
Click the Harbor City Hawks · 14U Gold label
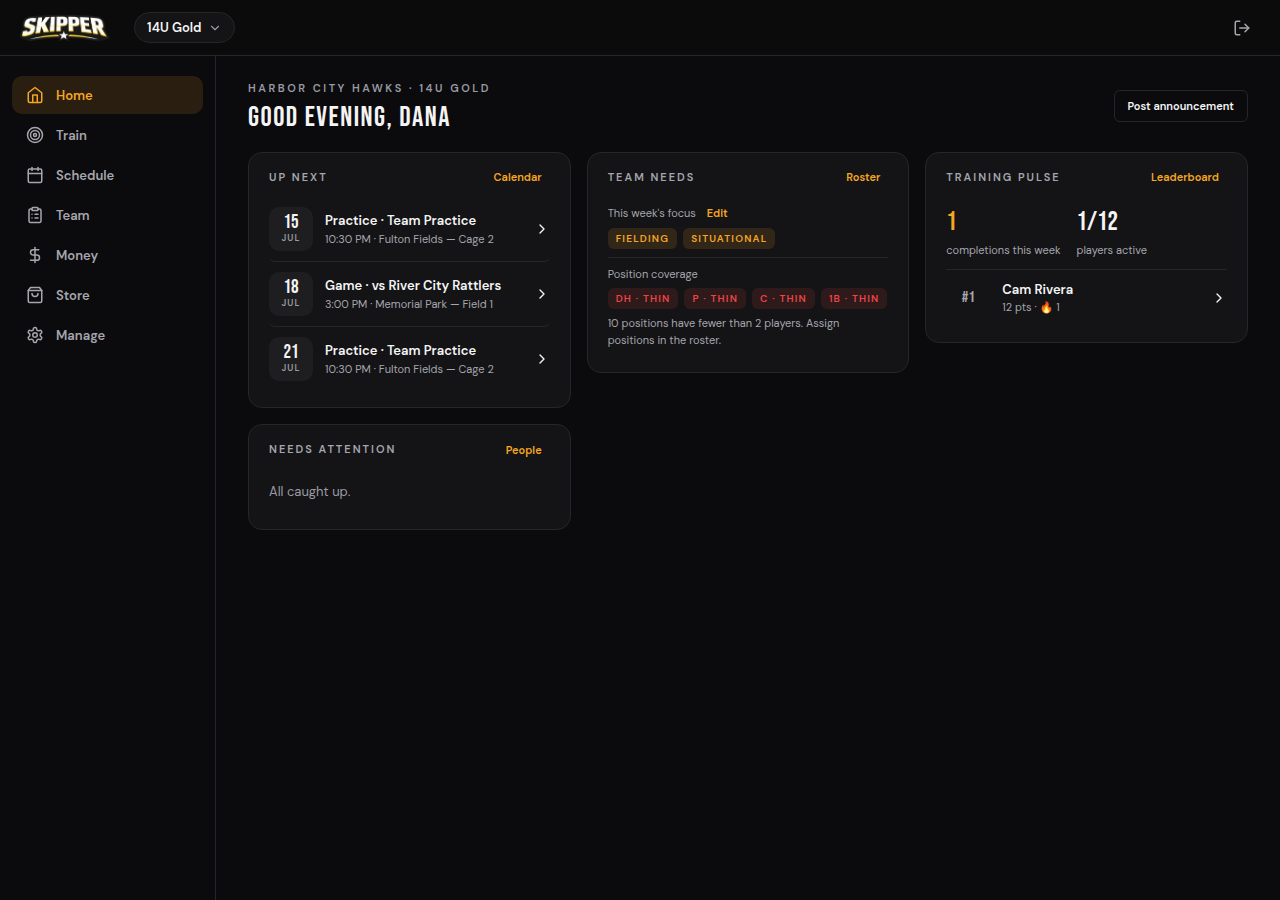pyautogui.click(x=369, y=88)
